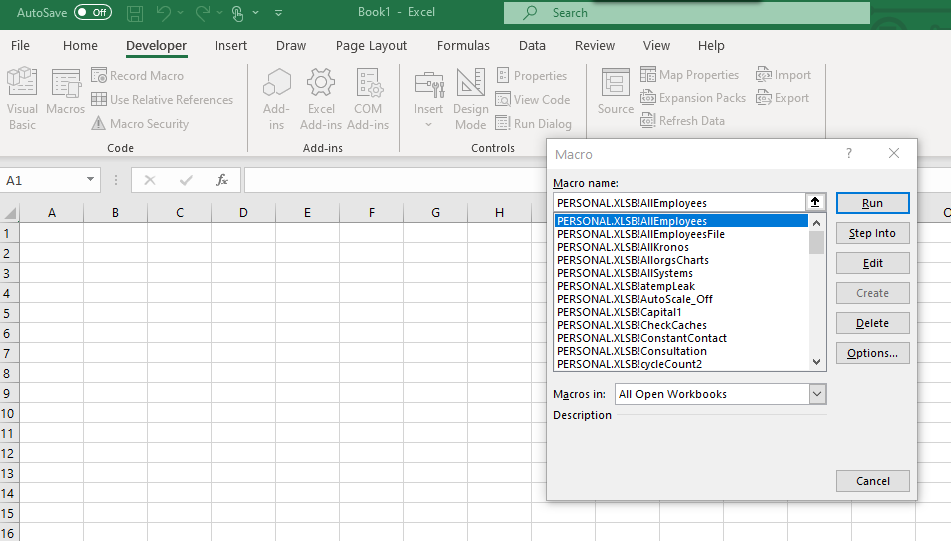The height and width of the screenshot is (541, 951).
Task: Open the Page Layout tab
Action: pyautogui.click(x=371, y=45)
